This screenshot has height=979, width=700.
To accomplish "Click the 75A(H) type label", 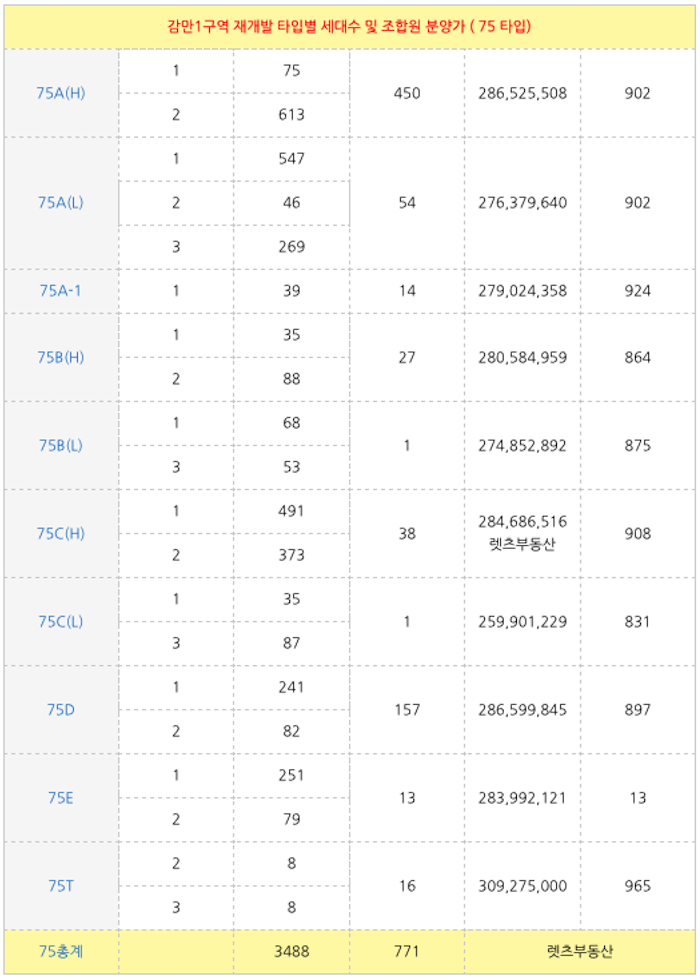I will (x=61, y=93).
